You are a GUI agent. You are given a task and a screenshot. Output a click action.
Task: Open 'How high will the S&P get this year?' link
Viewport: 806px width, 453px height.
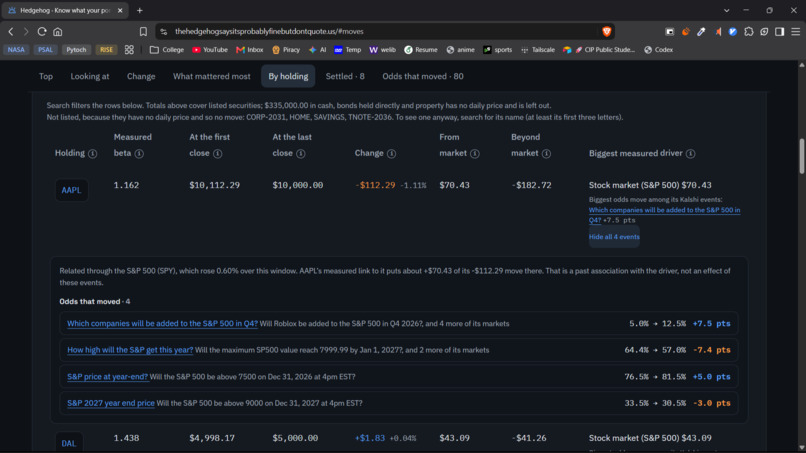pyautogui.click(x=130, y=350)
